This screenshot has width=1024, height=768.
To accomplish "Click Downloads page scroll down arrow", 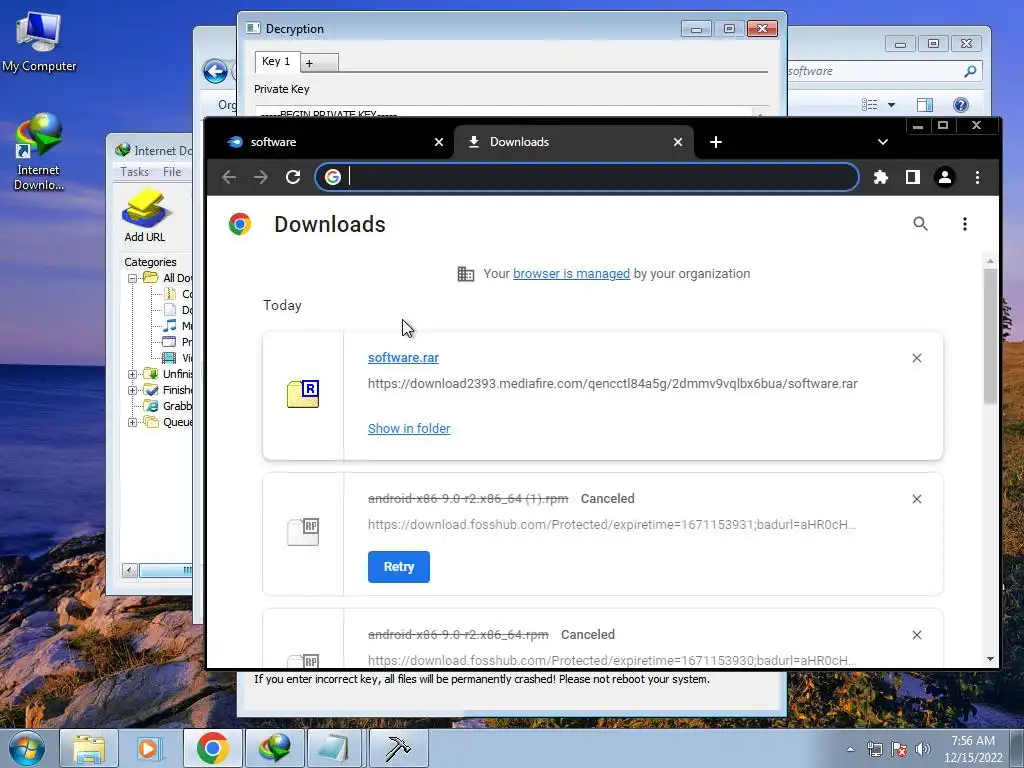I will [990, 660].
